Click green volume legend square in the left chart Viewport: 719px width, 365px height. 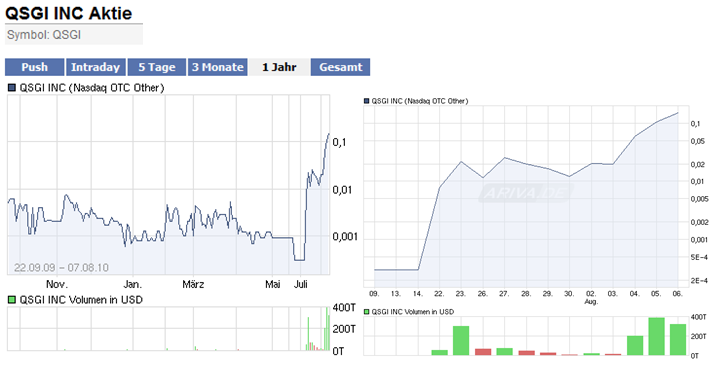coord(12,300)
